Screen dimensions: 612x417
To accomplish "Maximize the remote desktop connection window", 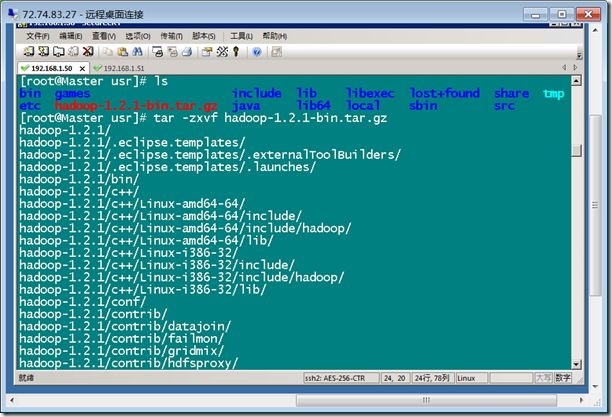I will click(x=562, y=14).
